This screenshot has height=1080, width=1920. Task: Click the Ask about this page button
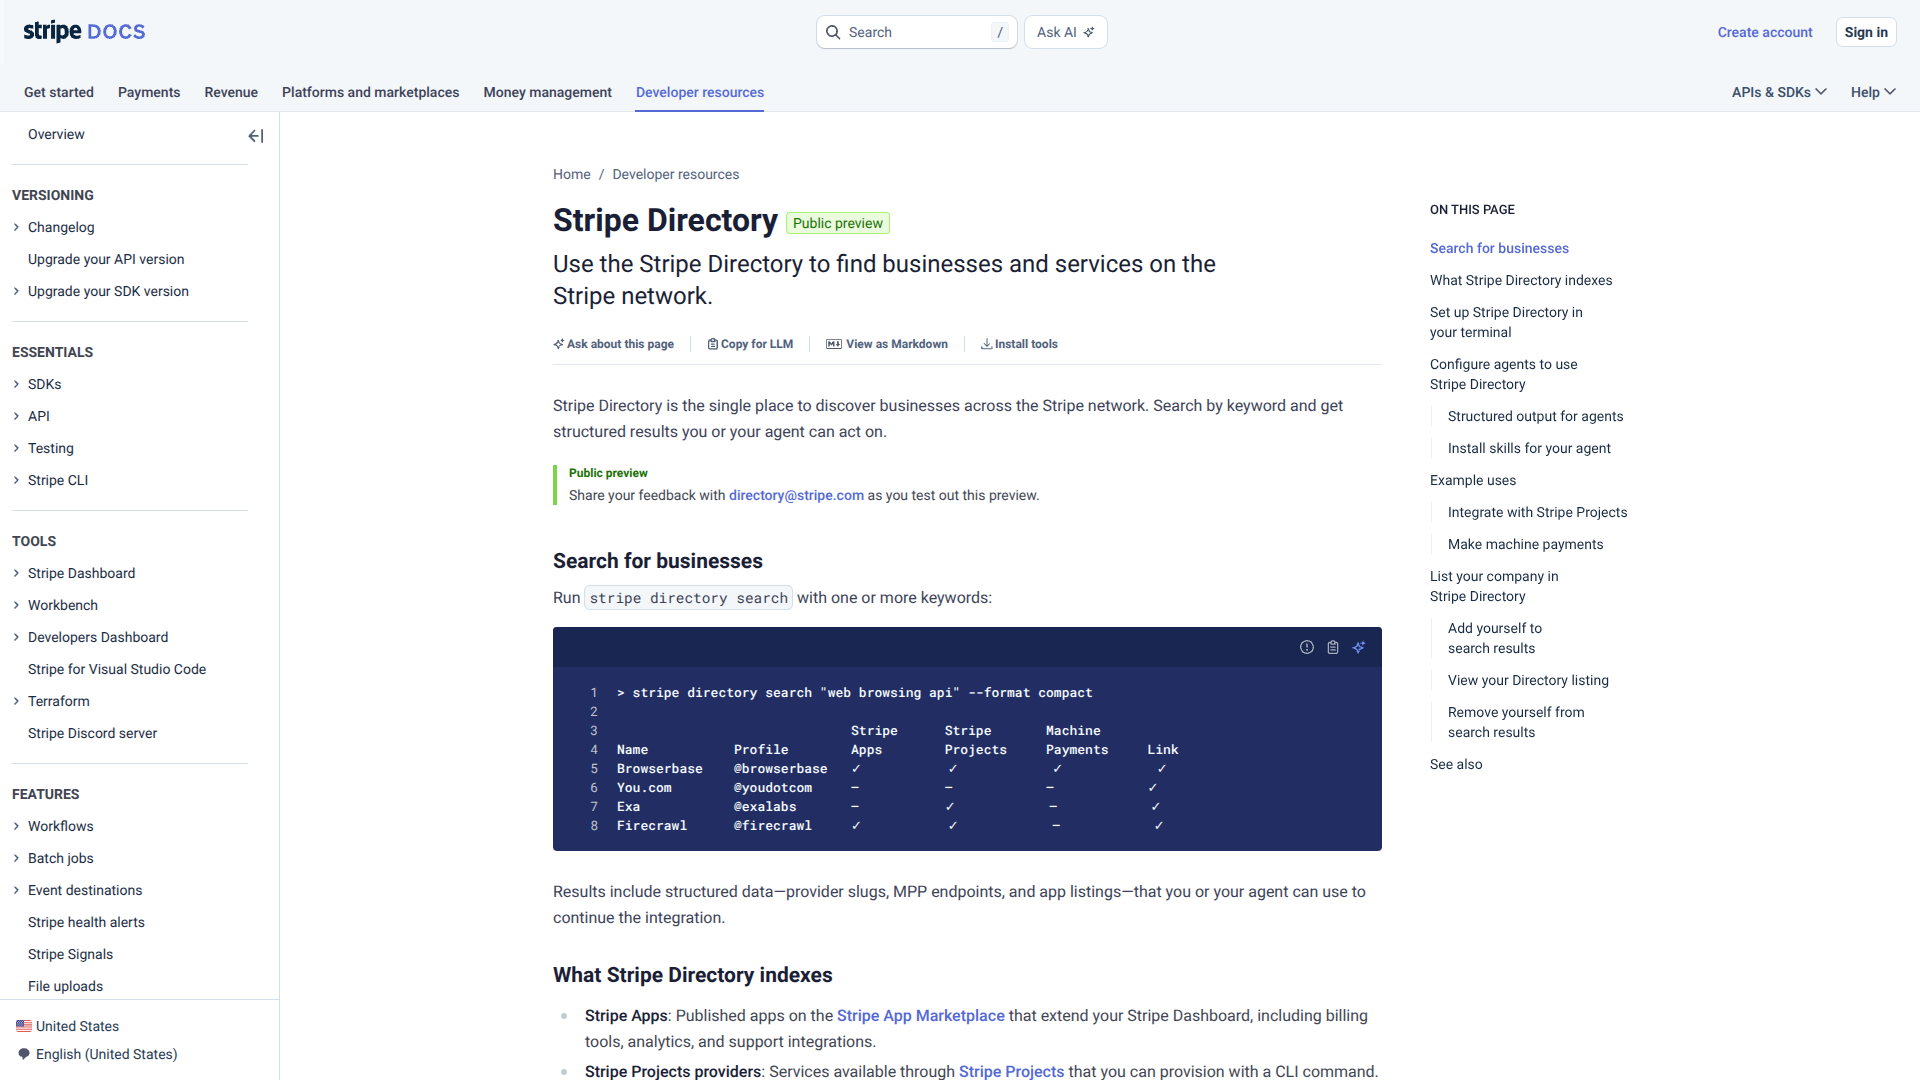point(614,344)
